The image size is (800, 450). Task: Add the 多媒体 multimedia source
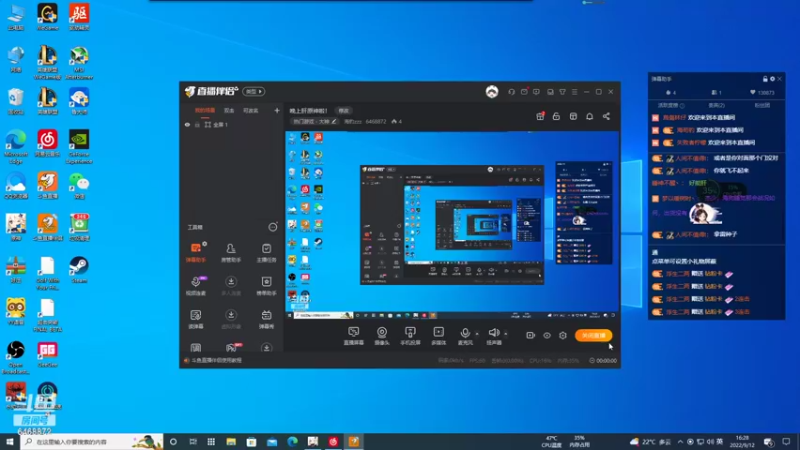point(438,336)
